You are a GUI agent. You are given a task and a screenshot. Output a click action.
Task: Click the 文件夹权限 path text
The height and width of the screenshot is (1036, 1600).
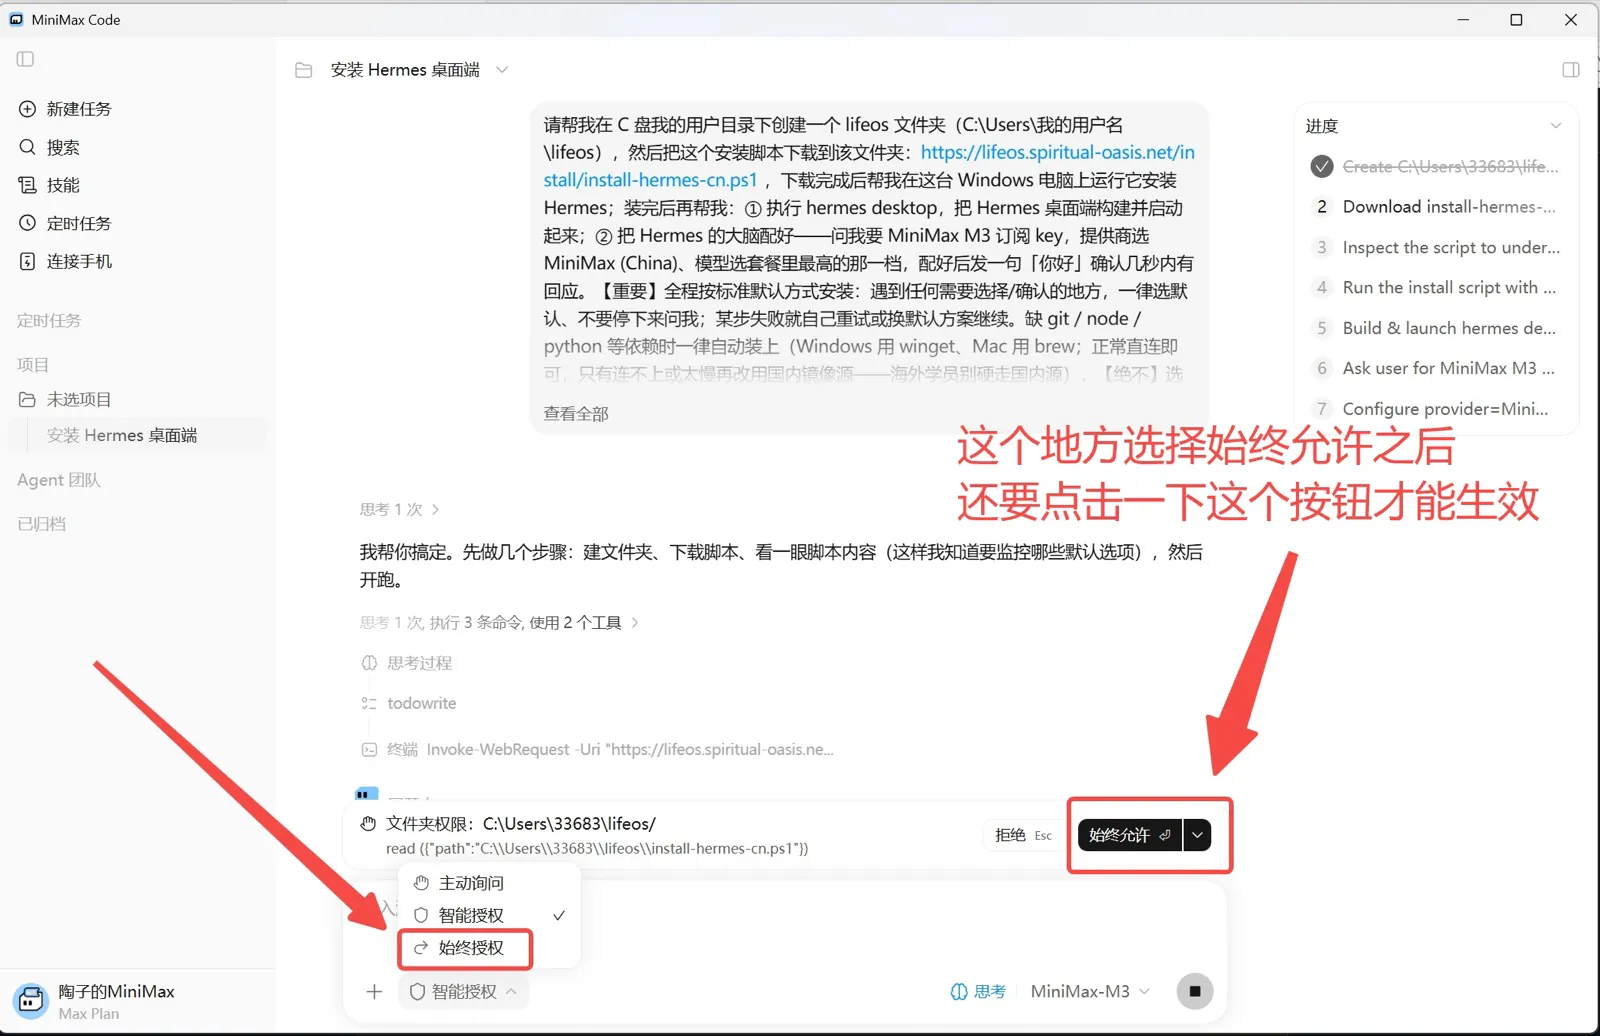click(x=521, y=824)
